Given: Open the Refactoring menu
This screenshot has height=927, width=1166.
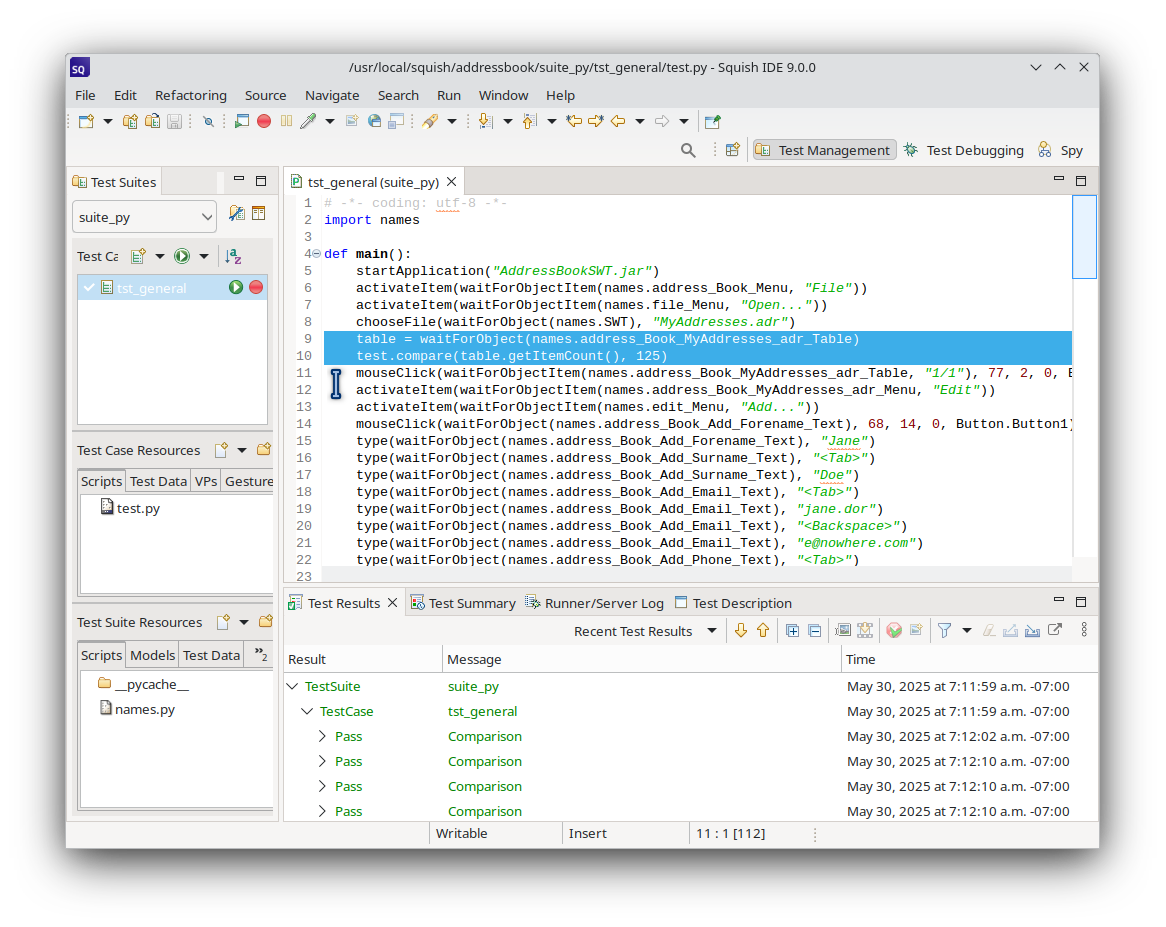Looking at the screenshot, I should (190, 95).
